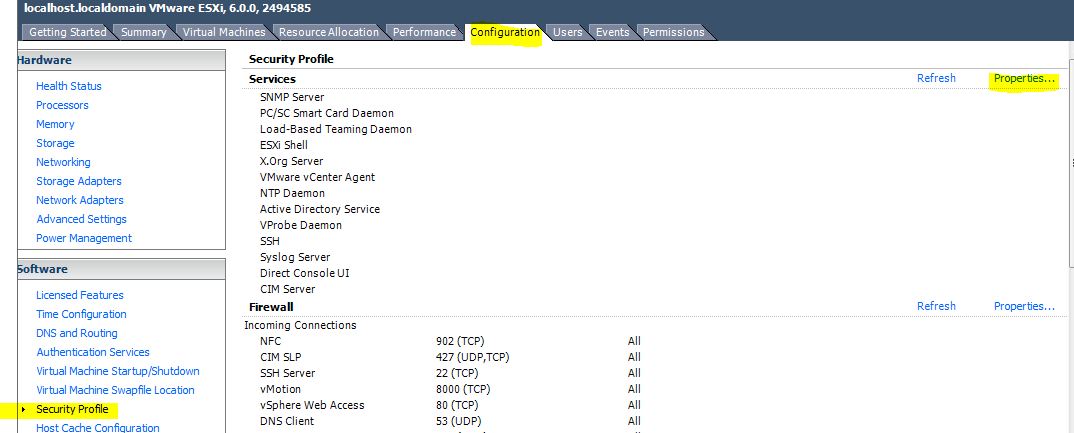The image size is (1074, 433).
Task: Open Advanced Settings under Hardware
Action: [82, 219]
